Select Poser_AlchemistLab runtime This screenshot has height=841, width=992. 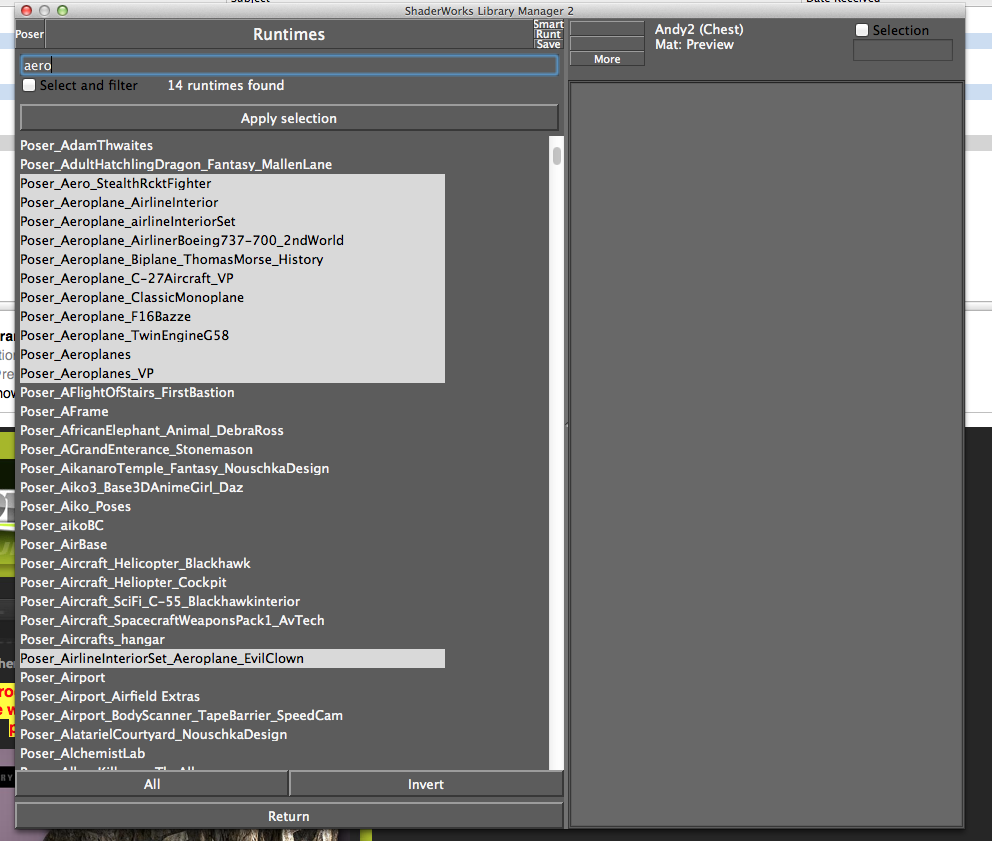tap(232, 753)
